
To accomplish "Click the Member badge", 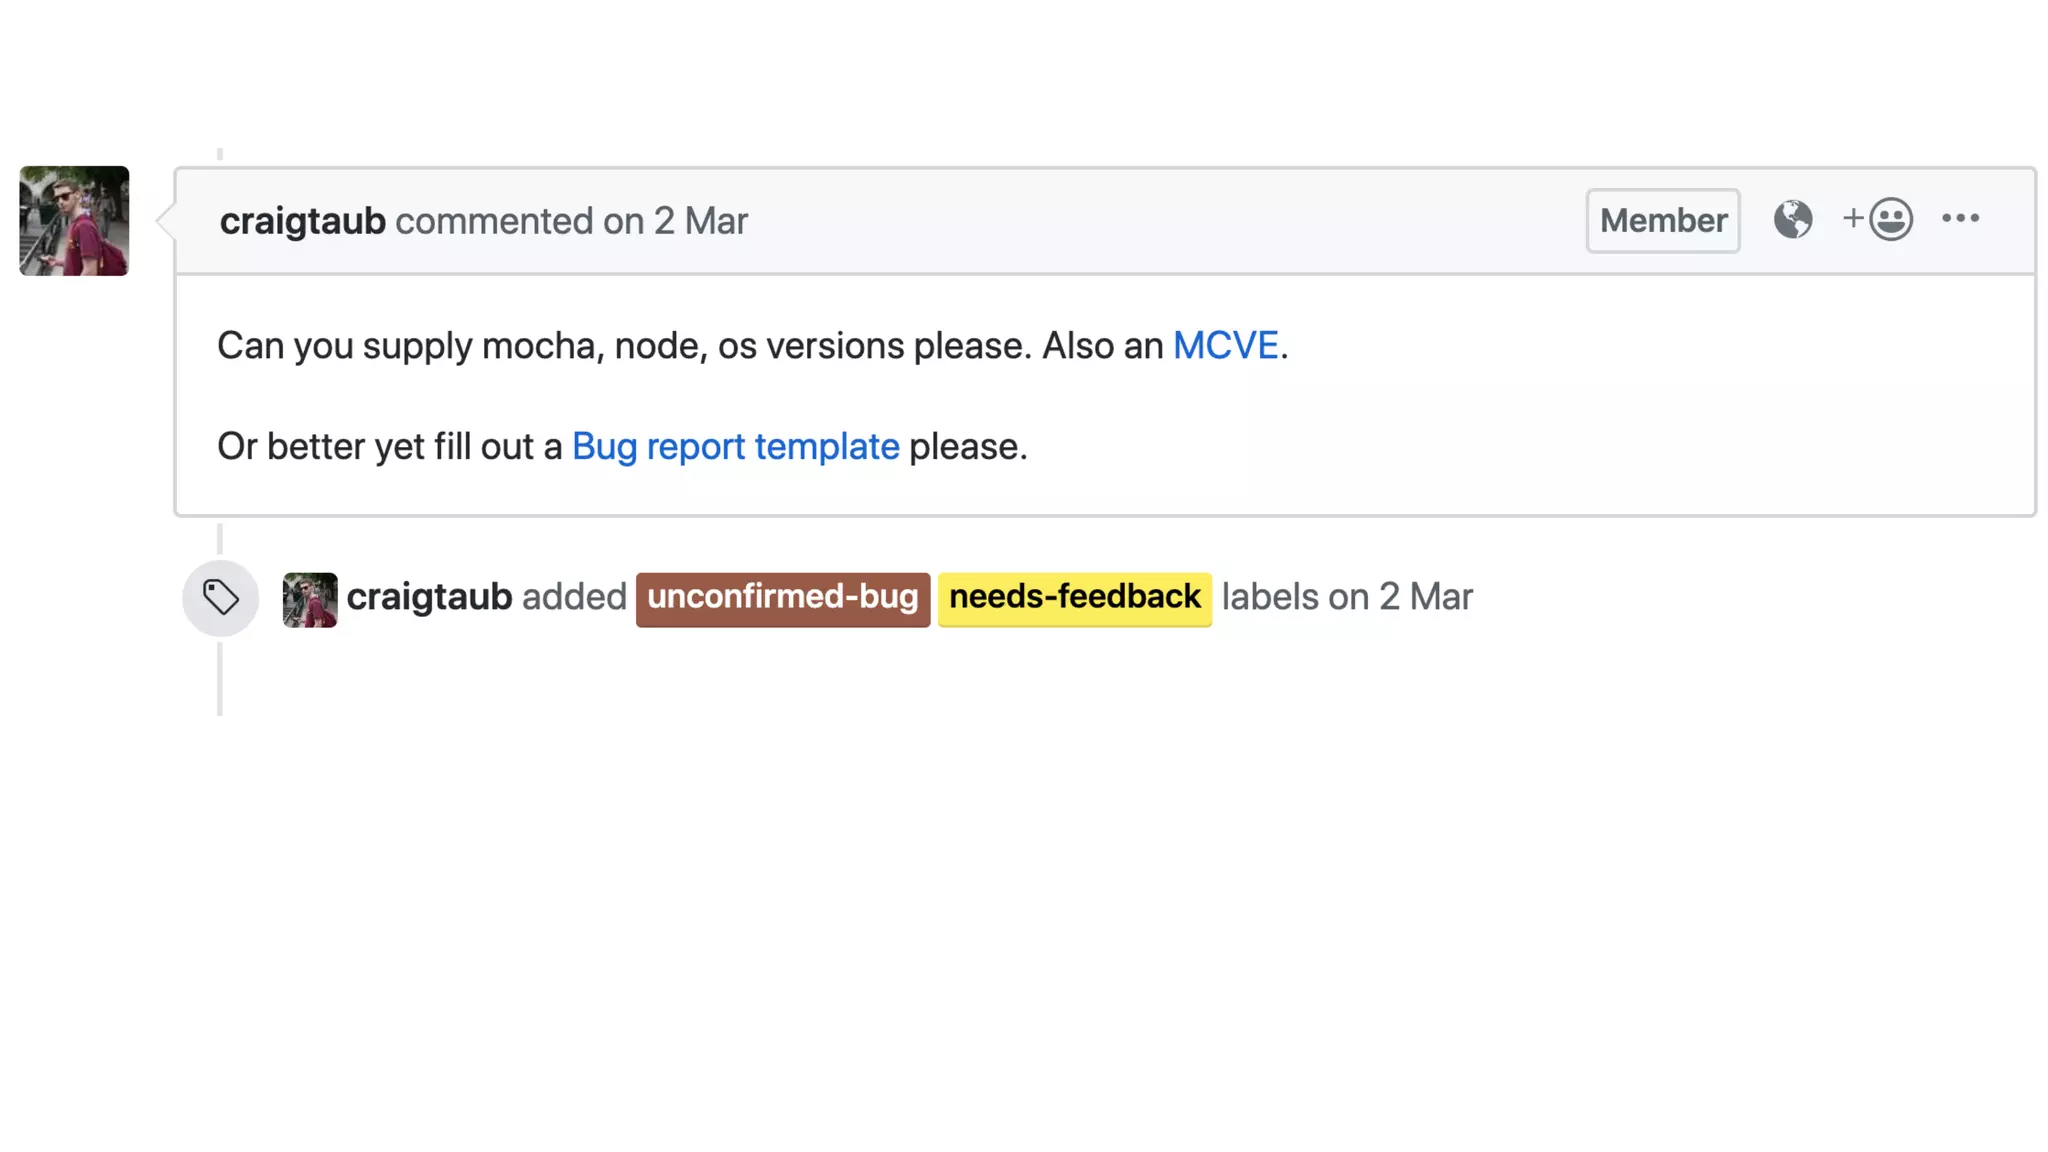I will coord(1662,220).
